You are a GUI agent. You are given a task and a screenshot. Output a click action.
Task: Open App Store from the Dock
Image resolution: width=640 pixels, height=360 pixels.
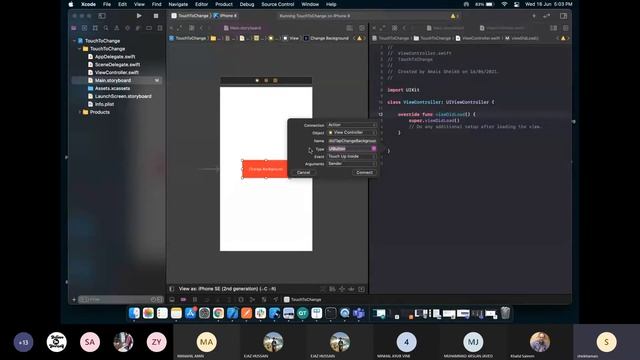tap(190, 313)
